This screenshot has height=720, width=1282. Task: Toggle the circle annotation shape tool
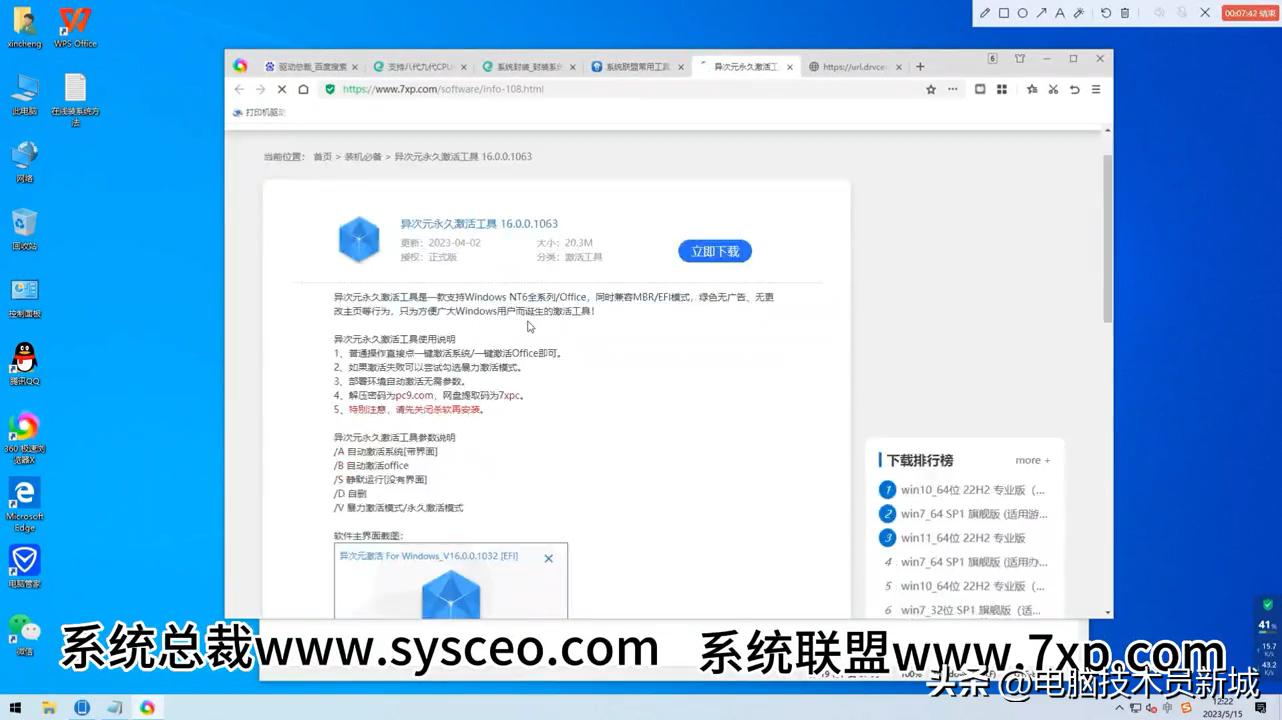click(1022, 13)
